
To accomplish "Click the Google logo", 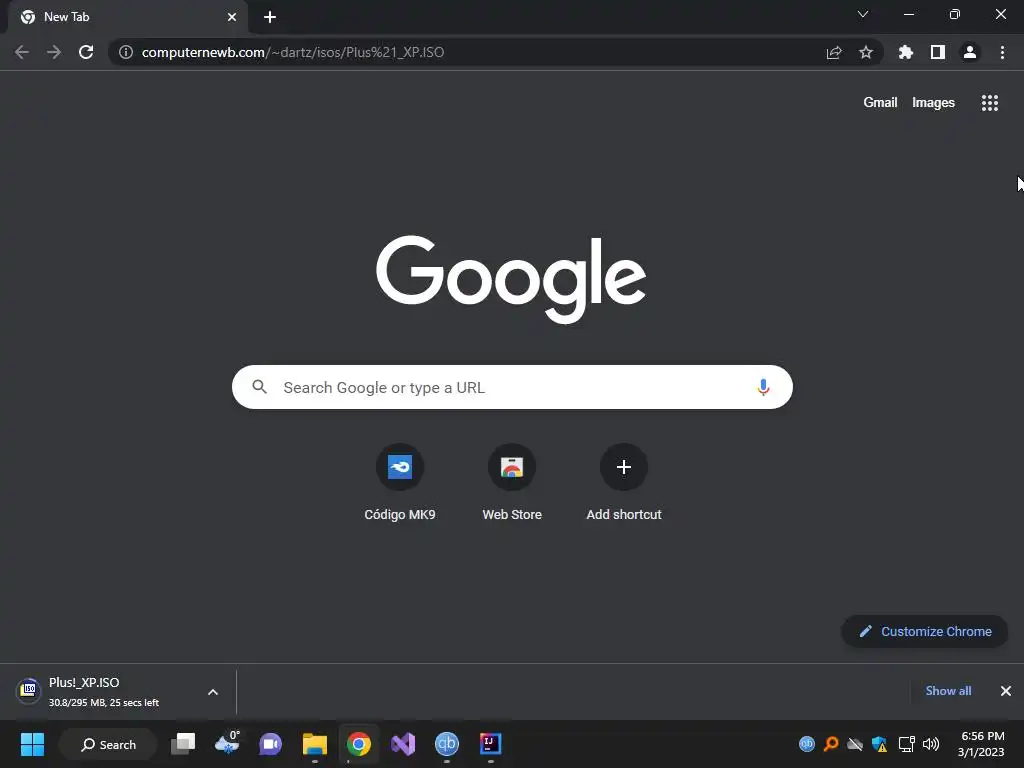I will point(511,280).
